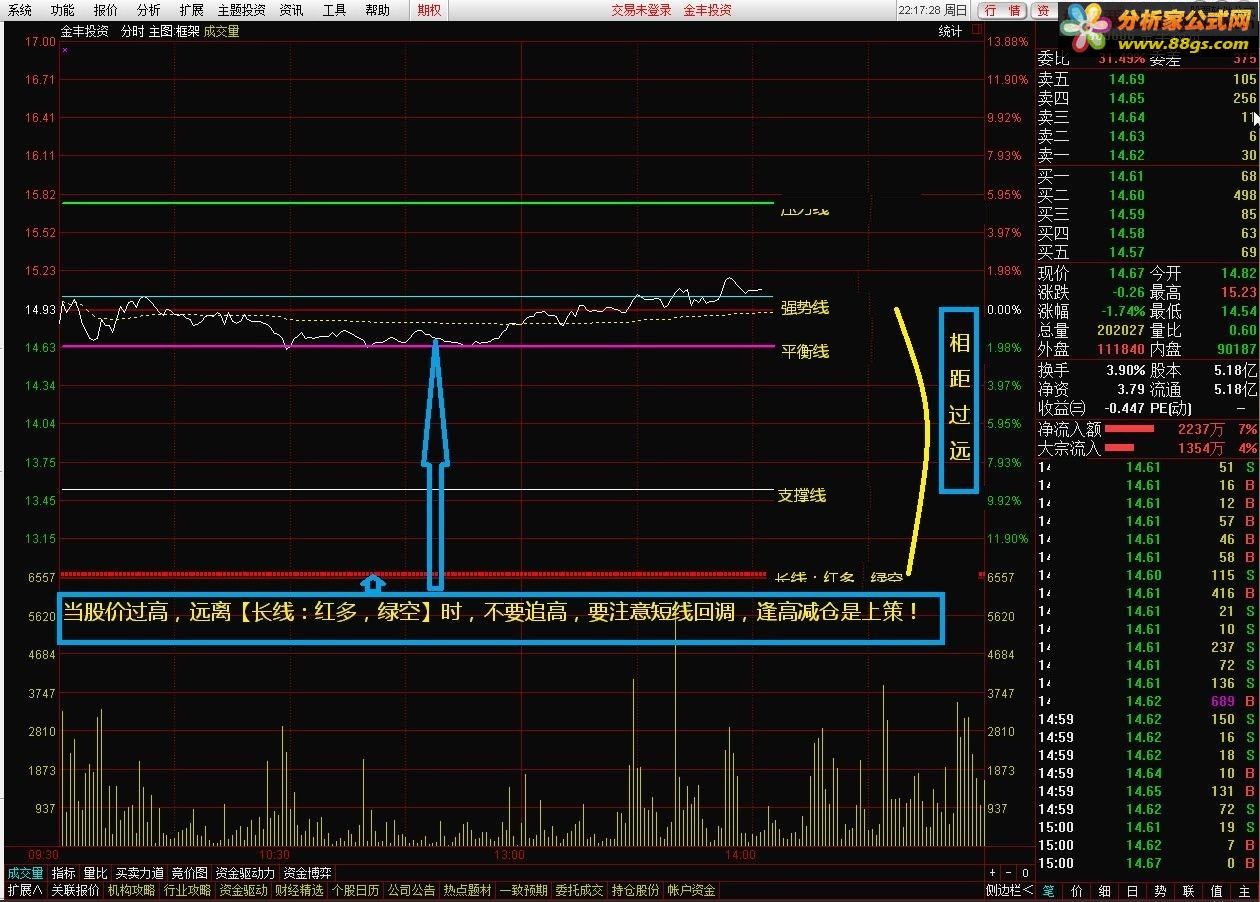Expand the 扩展 bottom panel toggle

24,890
